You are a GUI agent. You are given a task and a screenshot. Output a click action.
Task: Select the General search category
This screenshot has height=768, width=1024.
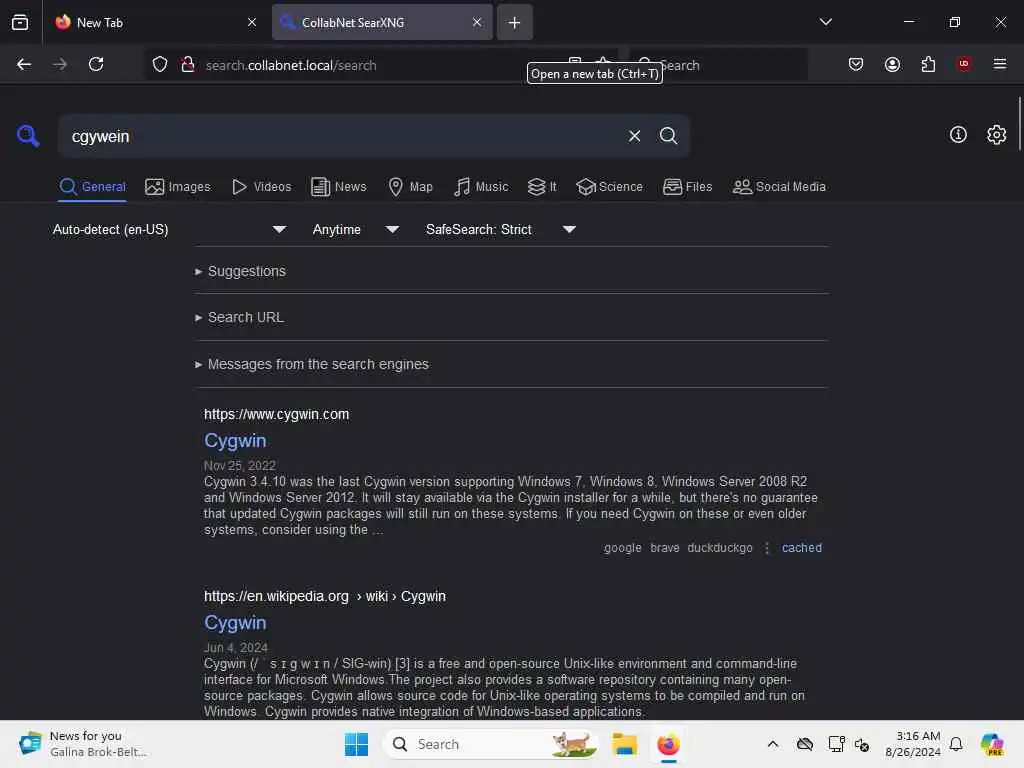click(92, 187)
